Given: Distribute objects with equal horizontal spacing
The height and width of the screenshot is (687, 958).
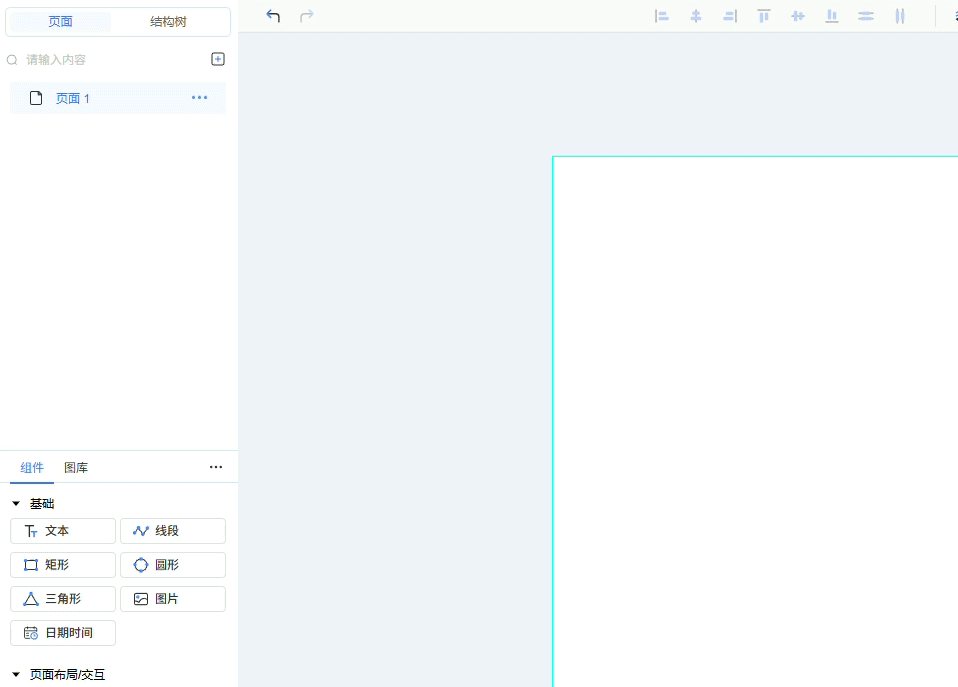Looking at the screenshot, I should tap(900, 16).
